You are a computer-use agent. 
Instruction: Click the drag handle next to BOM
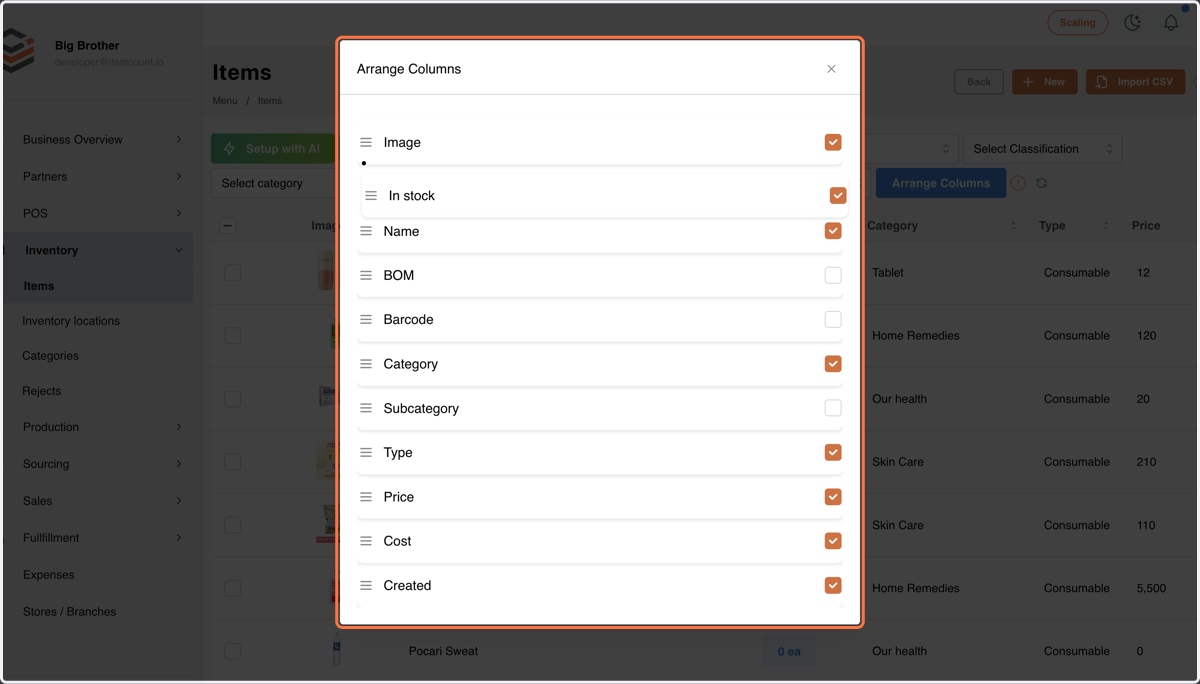pos(366,275)
